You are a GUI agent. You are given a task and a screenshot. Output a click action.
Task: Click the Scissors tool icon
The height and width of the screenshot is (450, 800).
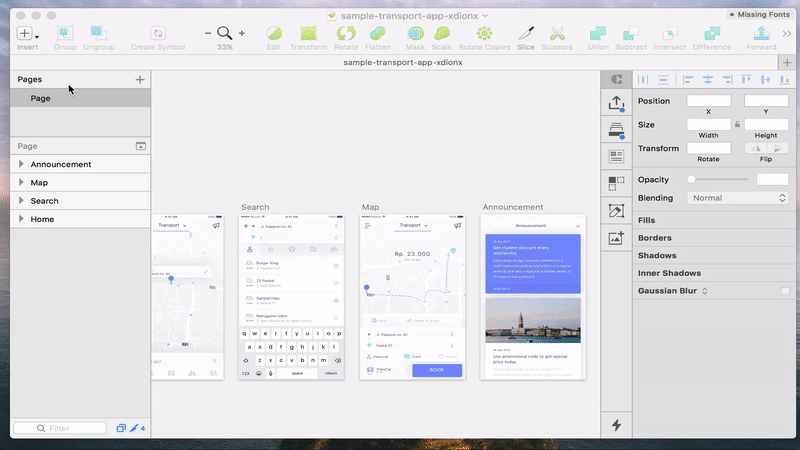[557, 34]
